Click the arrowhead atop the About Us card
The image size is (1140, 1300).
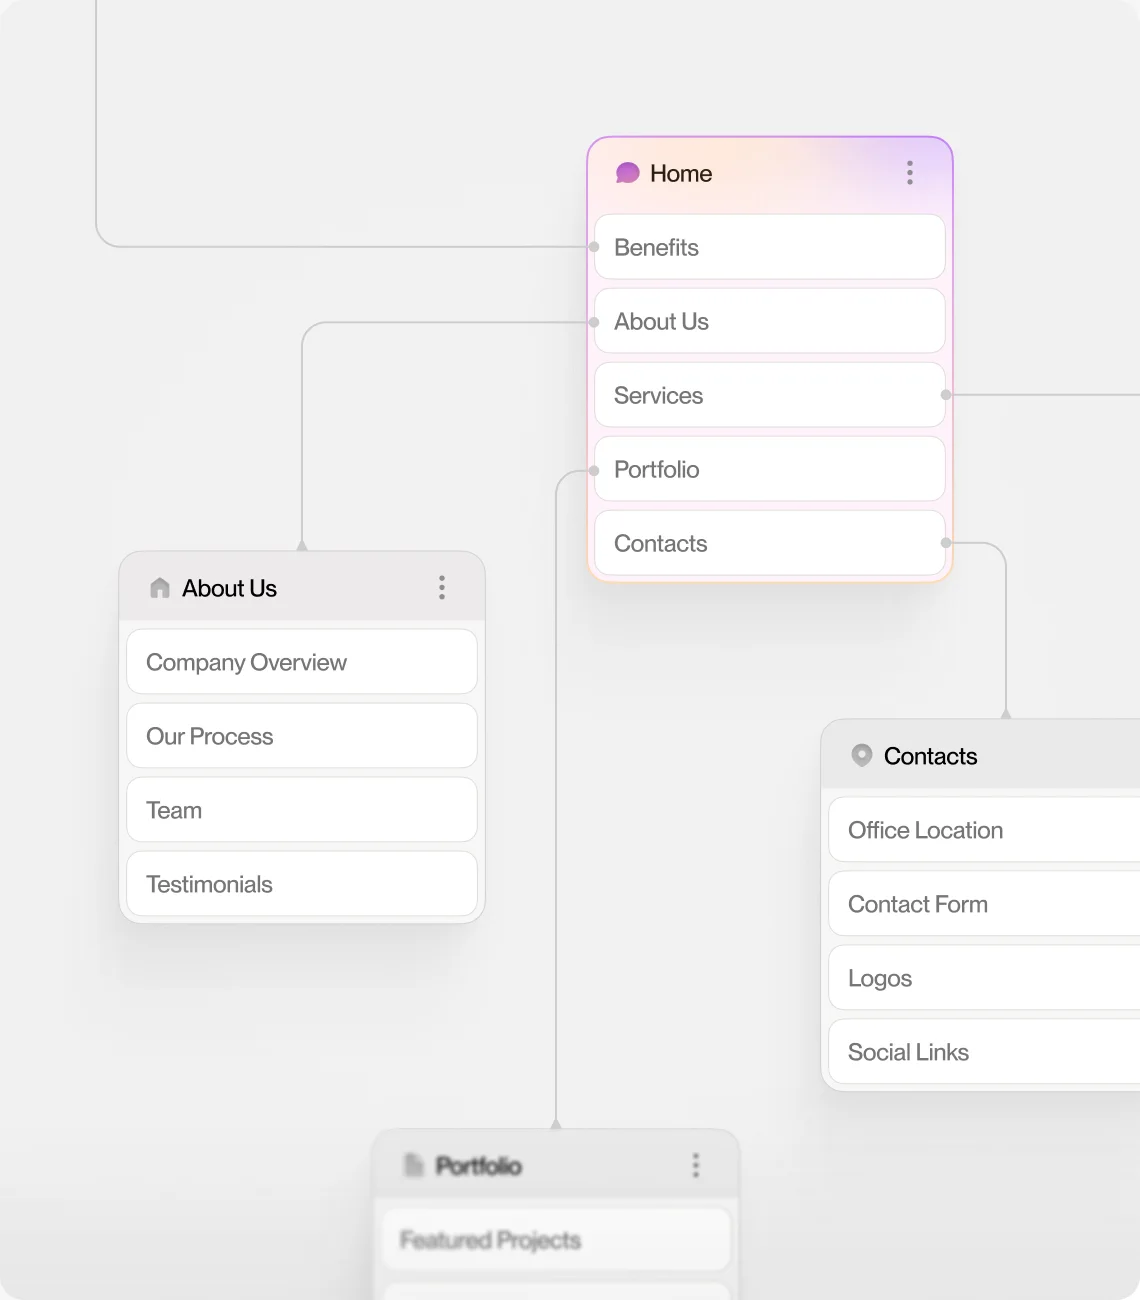pyautogui.click(x=302, y=546)
